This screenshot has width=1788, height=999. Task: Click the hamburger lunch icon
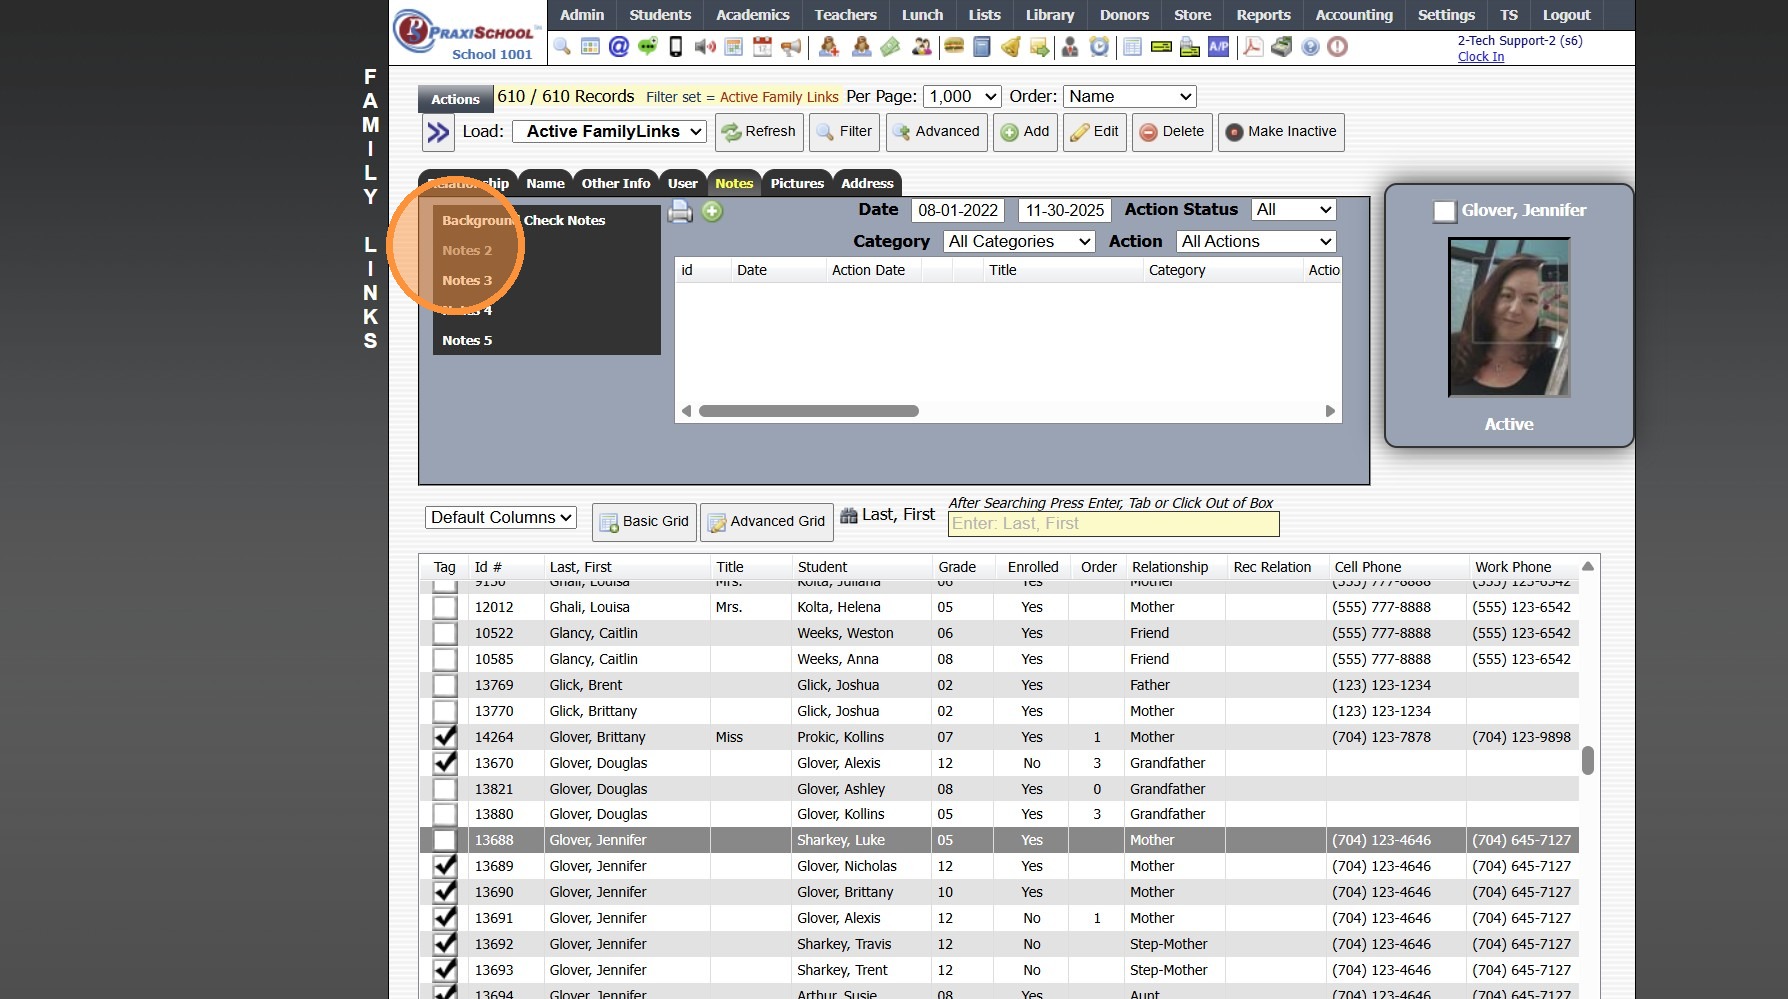click(x=954, y=47)
